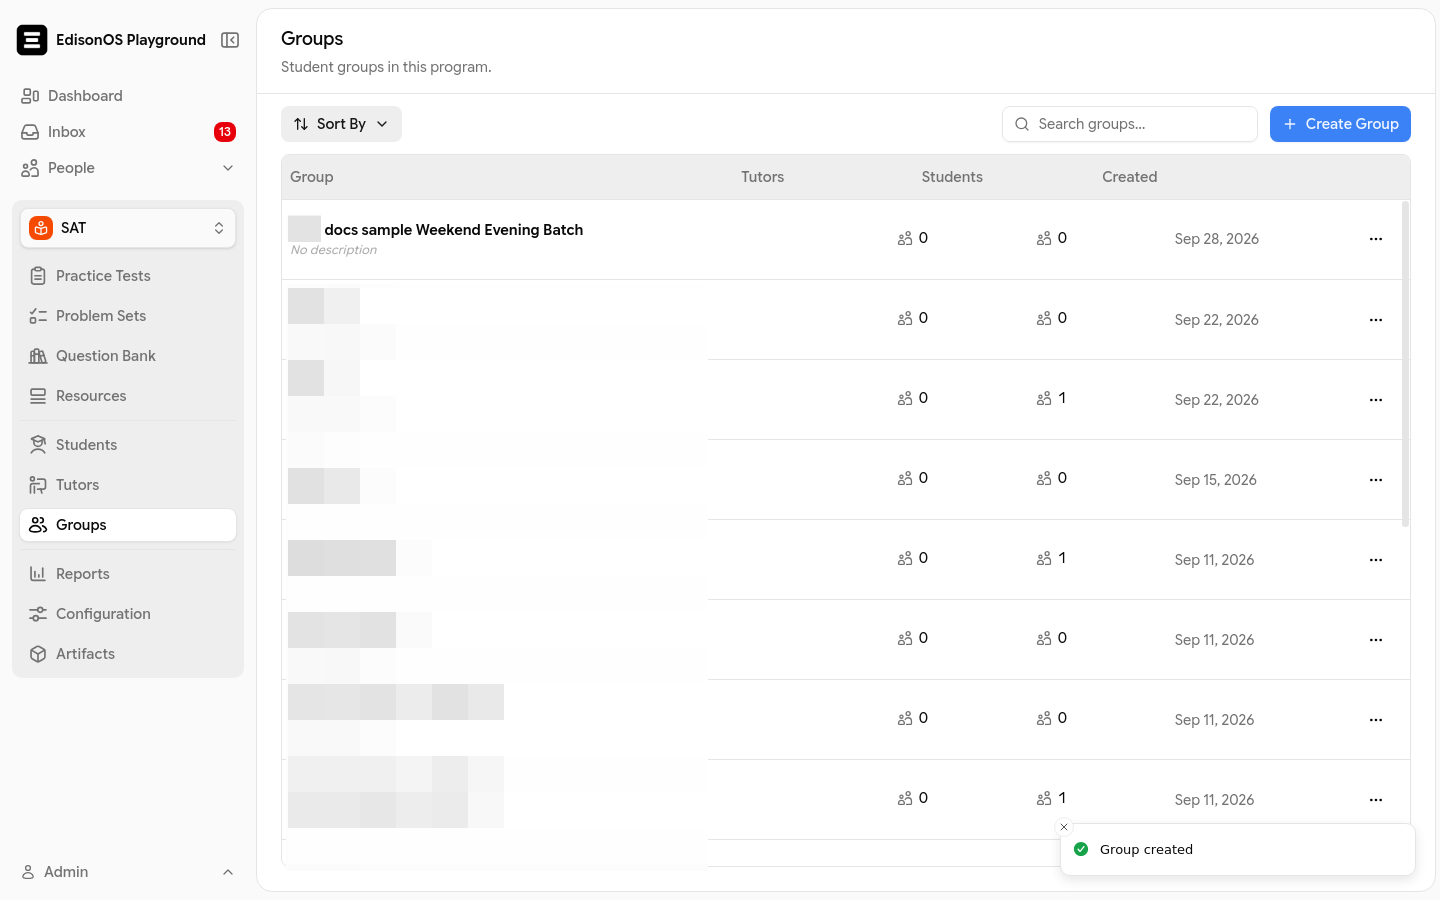
Task: Click the Sep 15, 2026 created date
Action: click(x=1216, y=480)
